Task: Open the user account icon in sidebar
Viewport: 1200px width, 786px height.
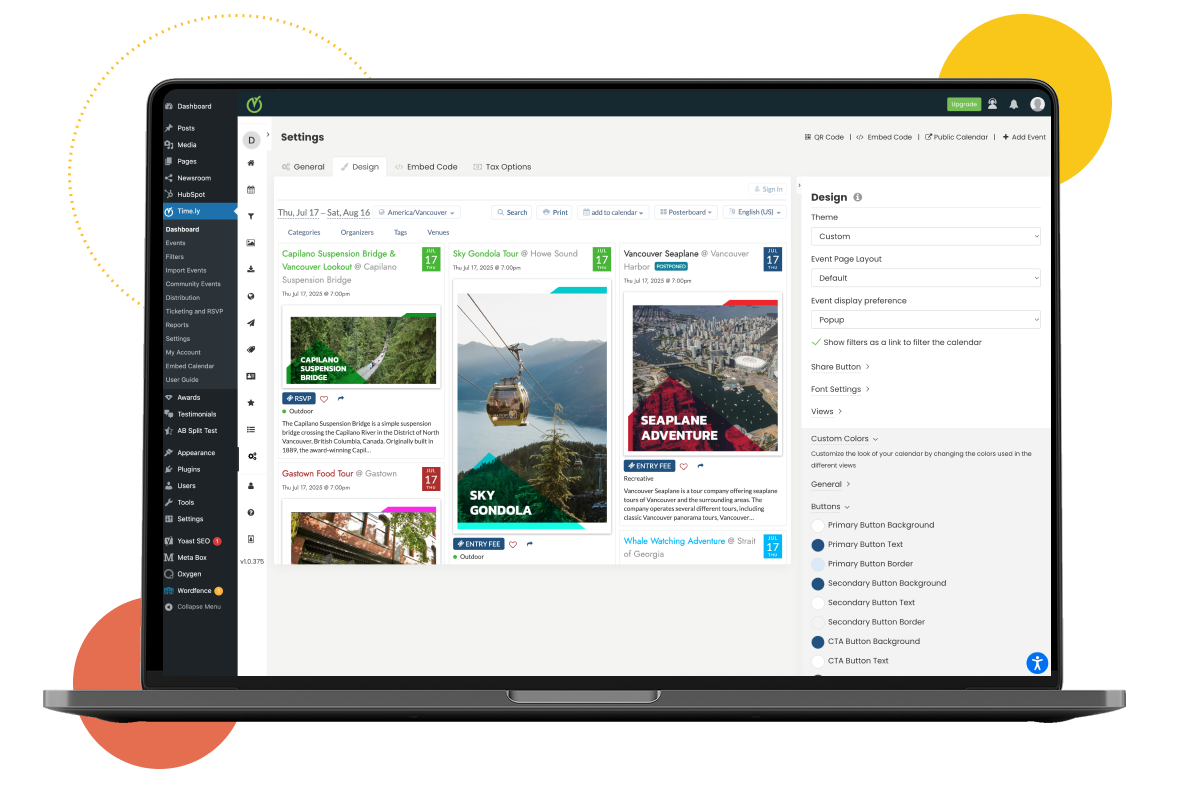Action: [251, 485]
